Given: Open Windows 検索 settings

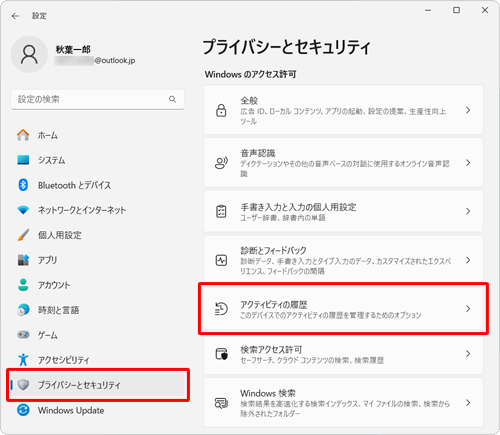Looking at the screenshot, I should [x=343, y=403].
